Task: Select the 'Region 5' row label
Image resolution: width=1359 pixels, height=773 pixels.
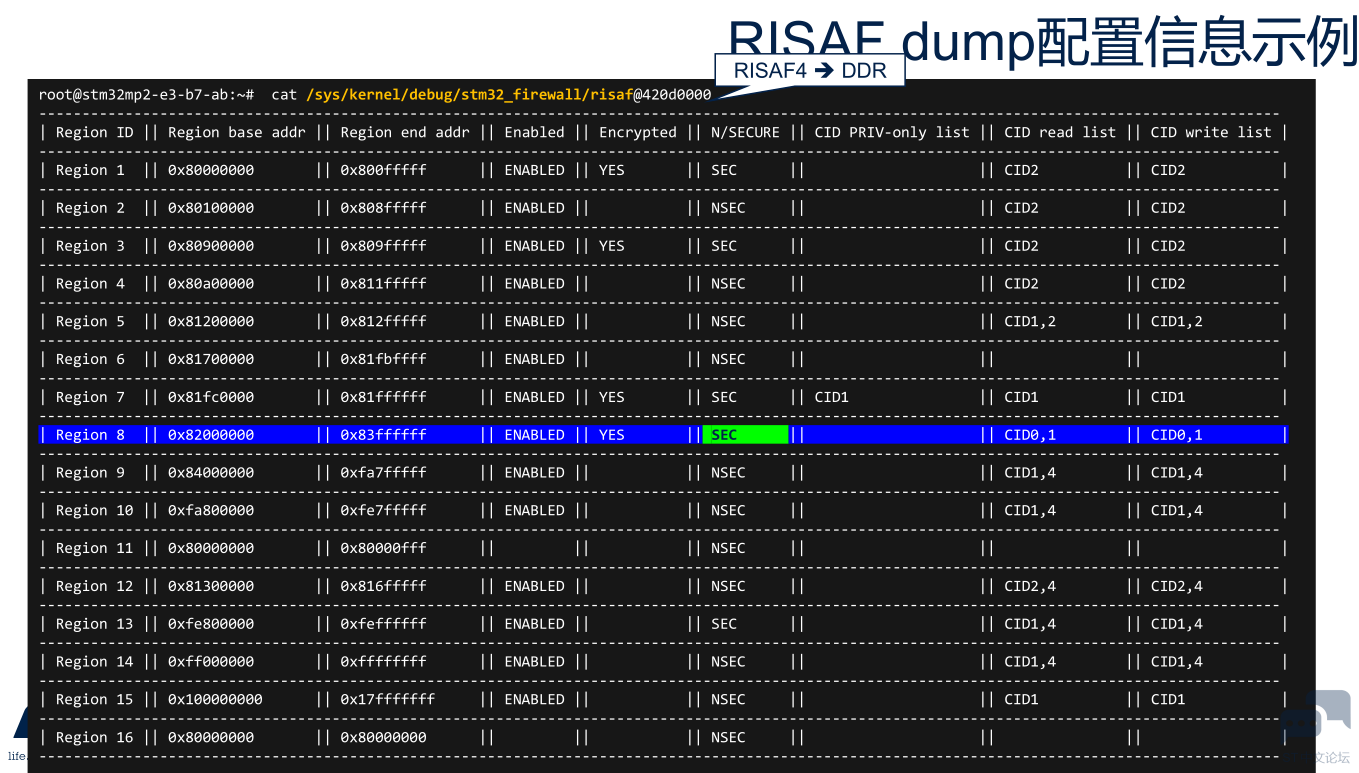Action: 90,321
